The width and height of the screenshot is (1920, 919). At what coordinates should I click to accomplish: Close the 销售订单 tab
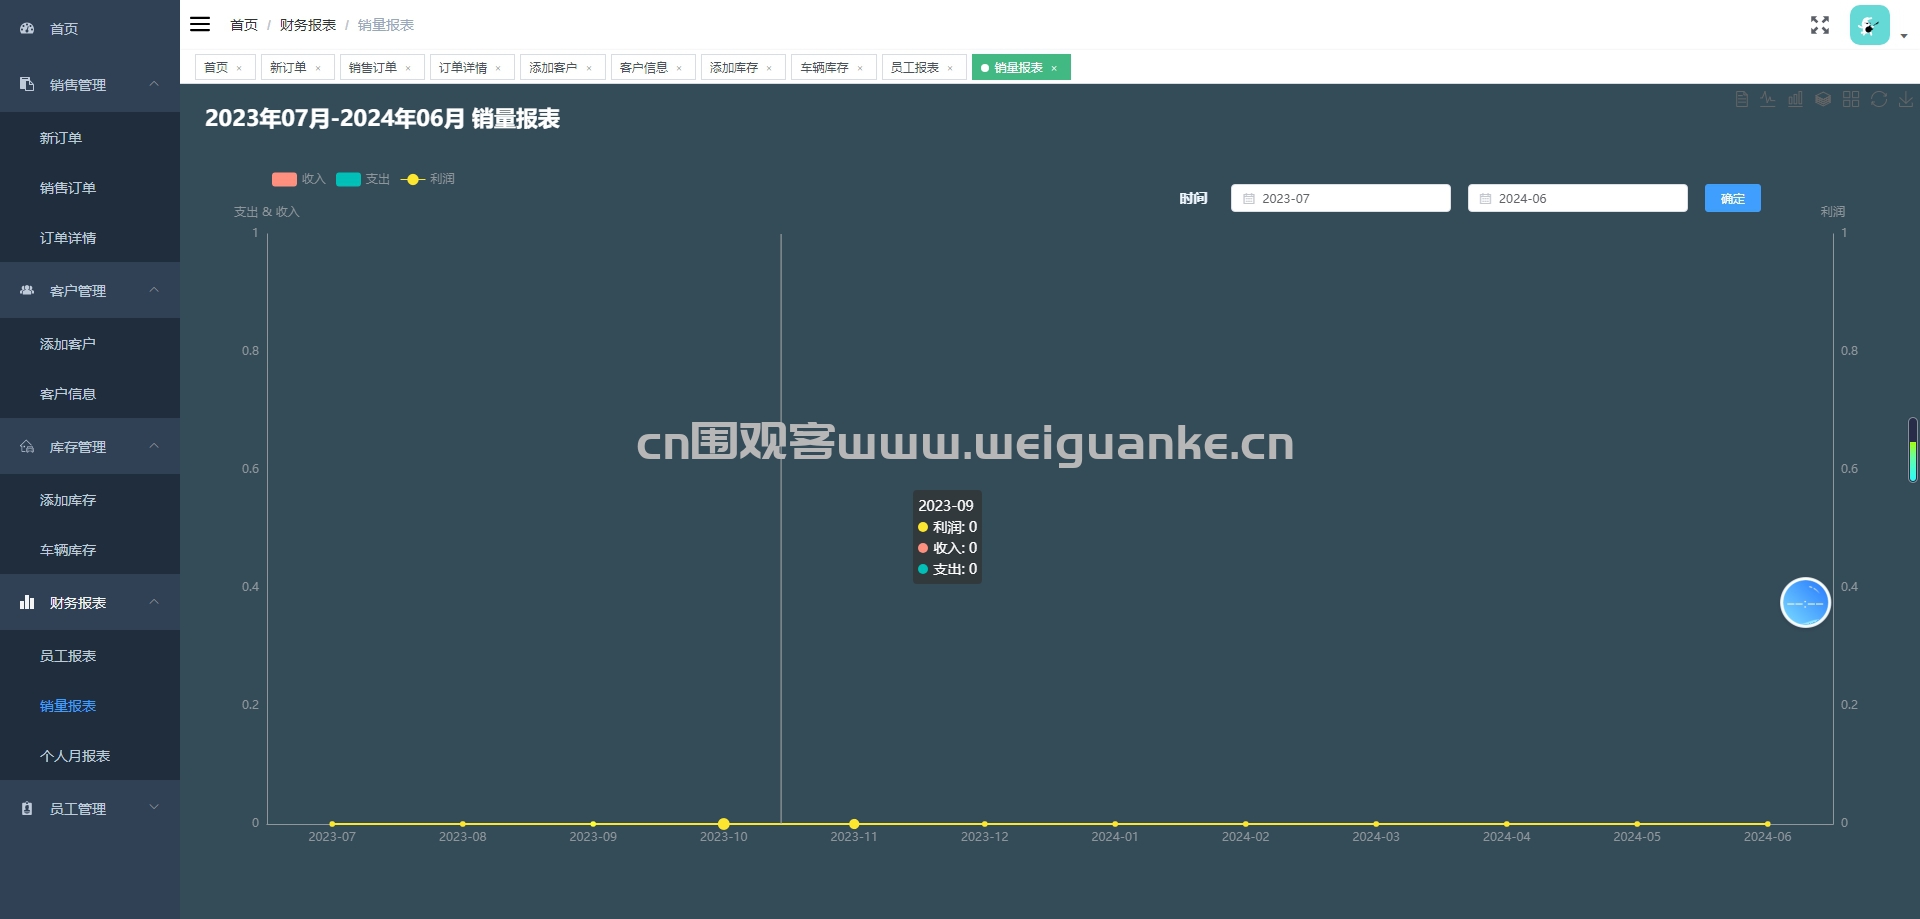pos(408,68)
